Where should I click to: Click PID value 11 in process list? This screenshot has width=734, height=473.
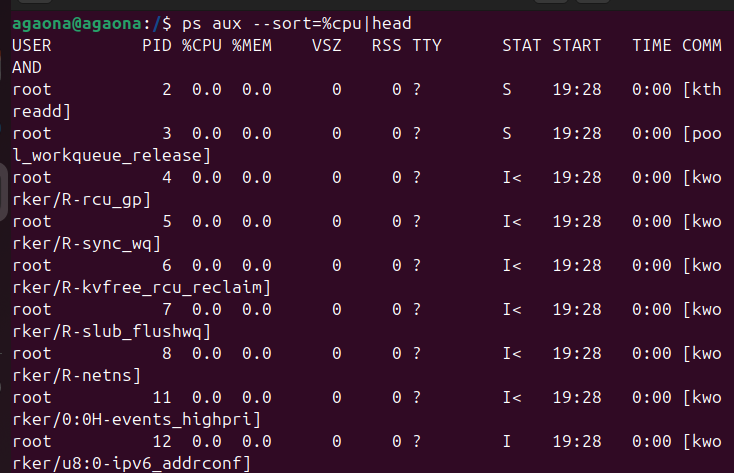coord(162,397)
